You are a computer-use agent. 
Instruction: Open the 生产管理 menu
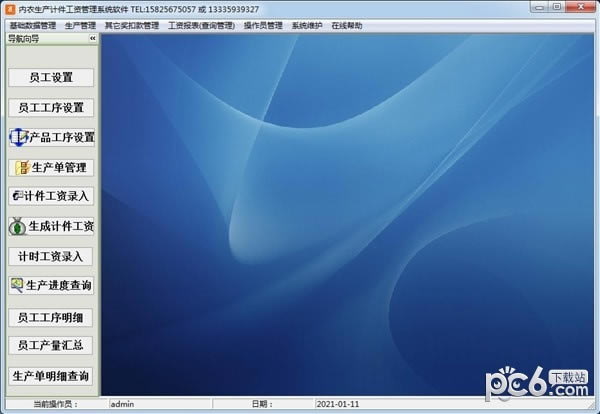pyautogui.click(x=80, y=25)
